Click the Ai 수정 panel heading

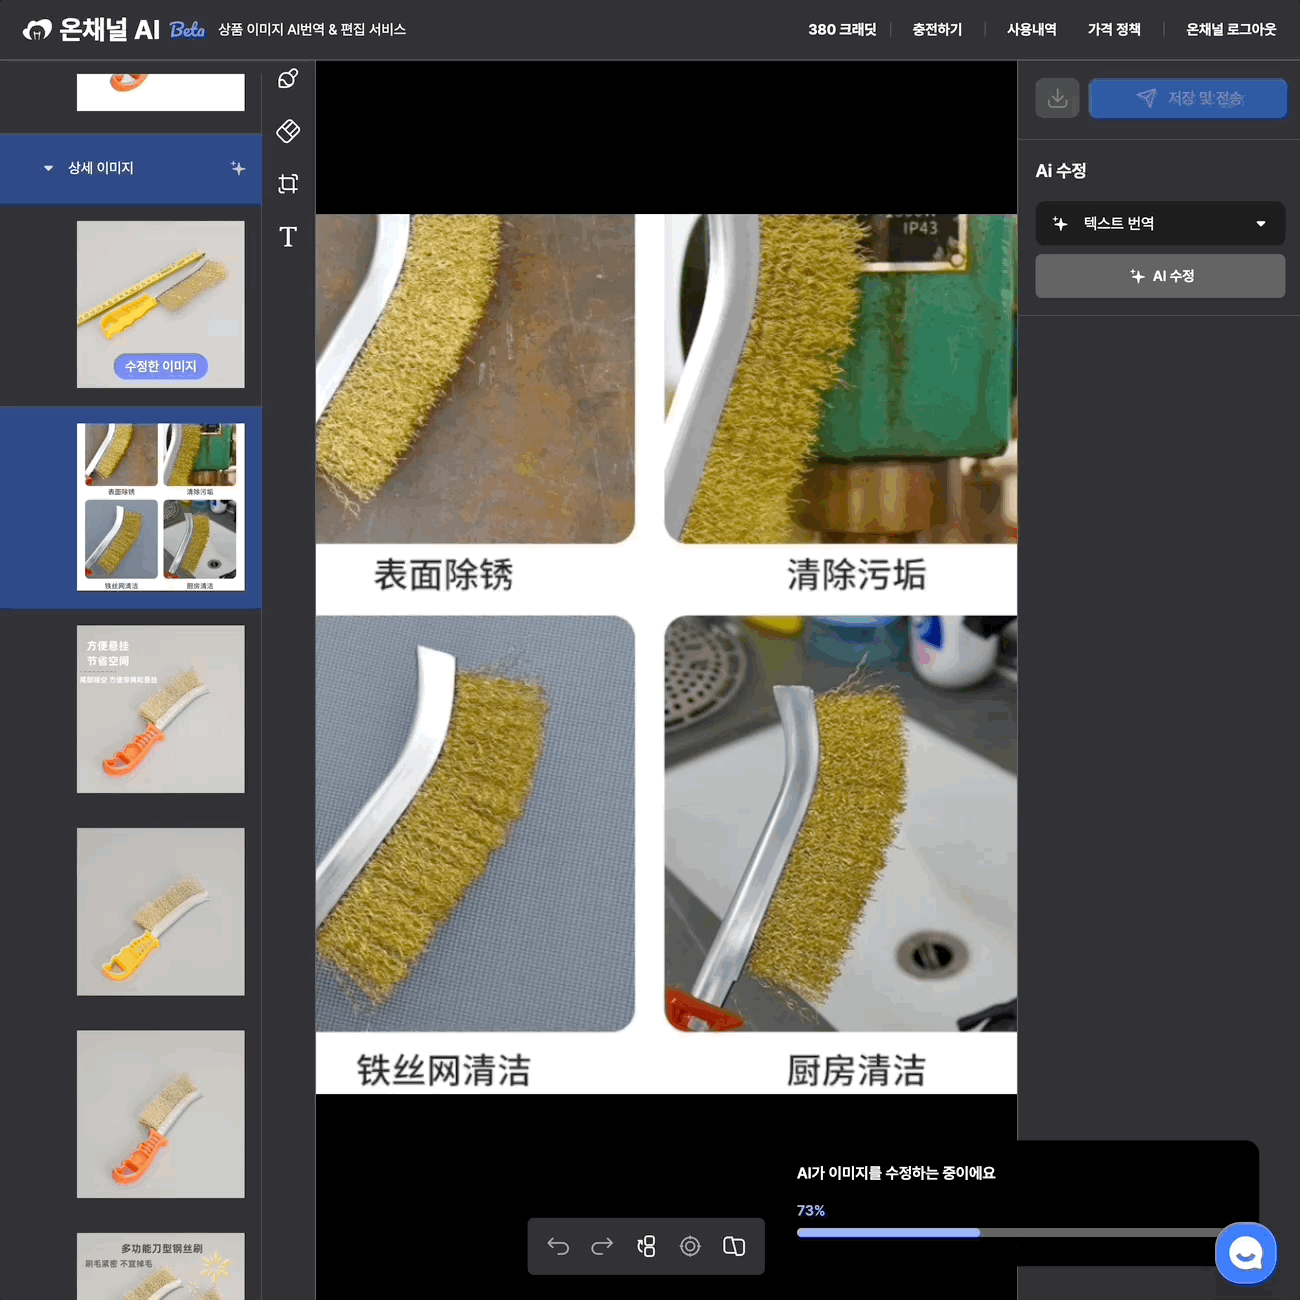[x=1061, y=171]
